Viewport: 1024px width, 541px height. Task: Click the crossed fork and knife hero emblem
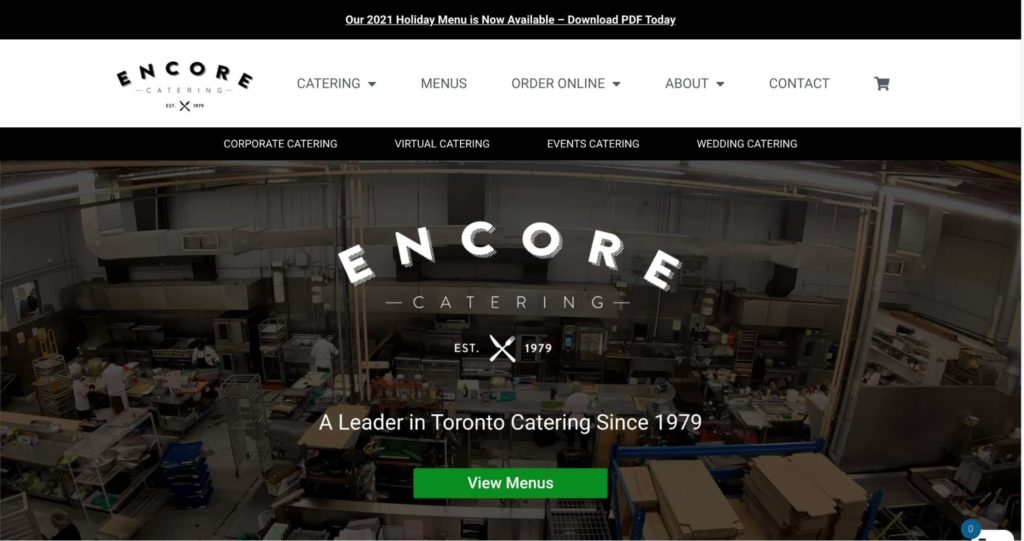pos(502,348)
